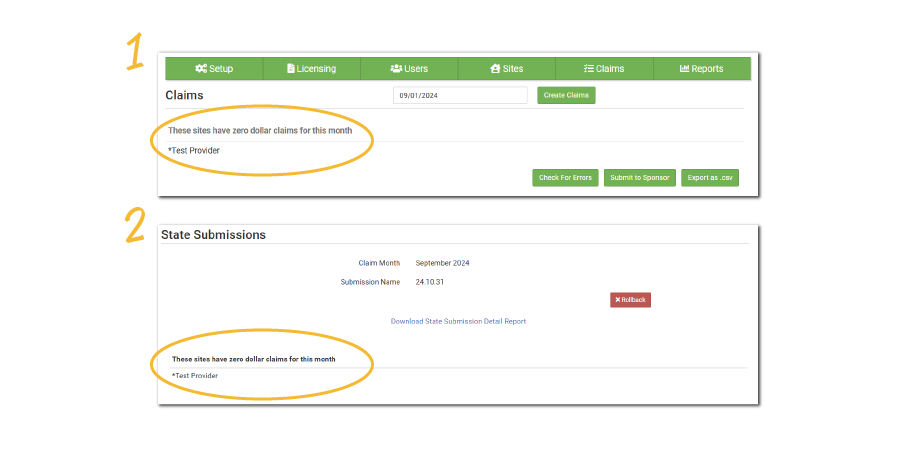This screenshot has width=900, height=450.
Task: Focus the 09/01/2024 claim date field
Action: pos(460,95)
